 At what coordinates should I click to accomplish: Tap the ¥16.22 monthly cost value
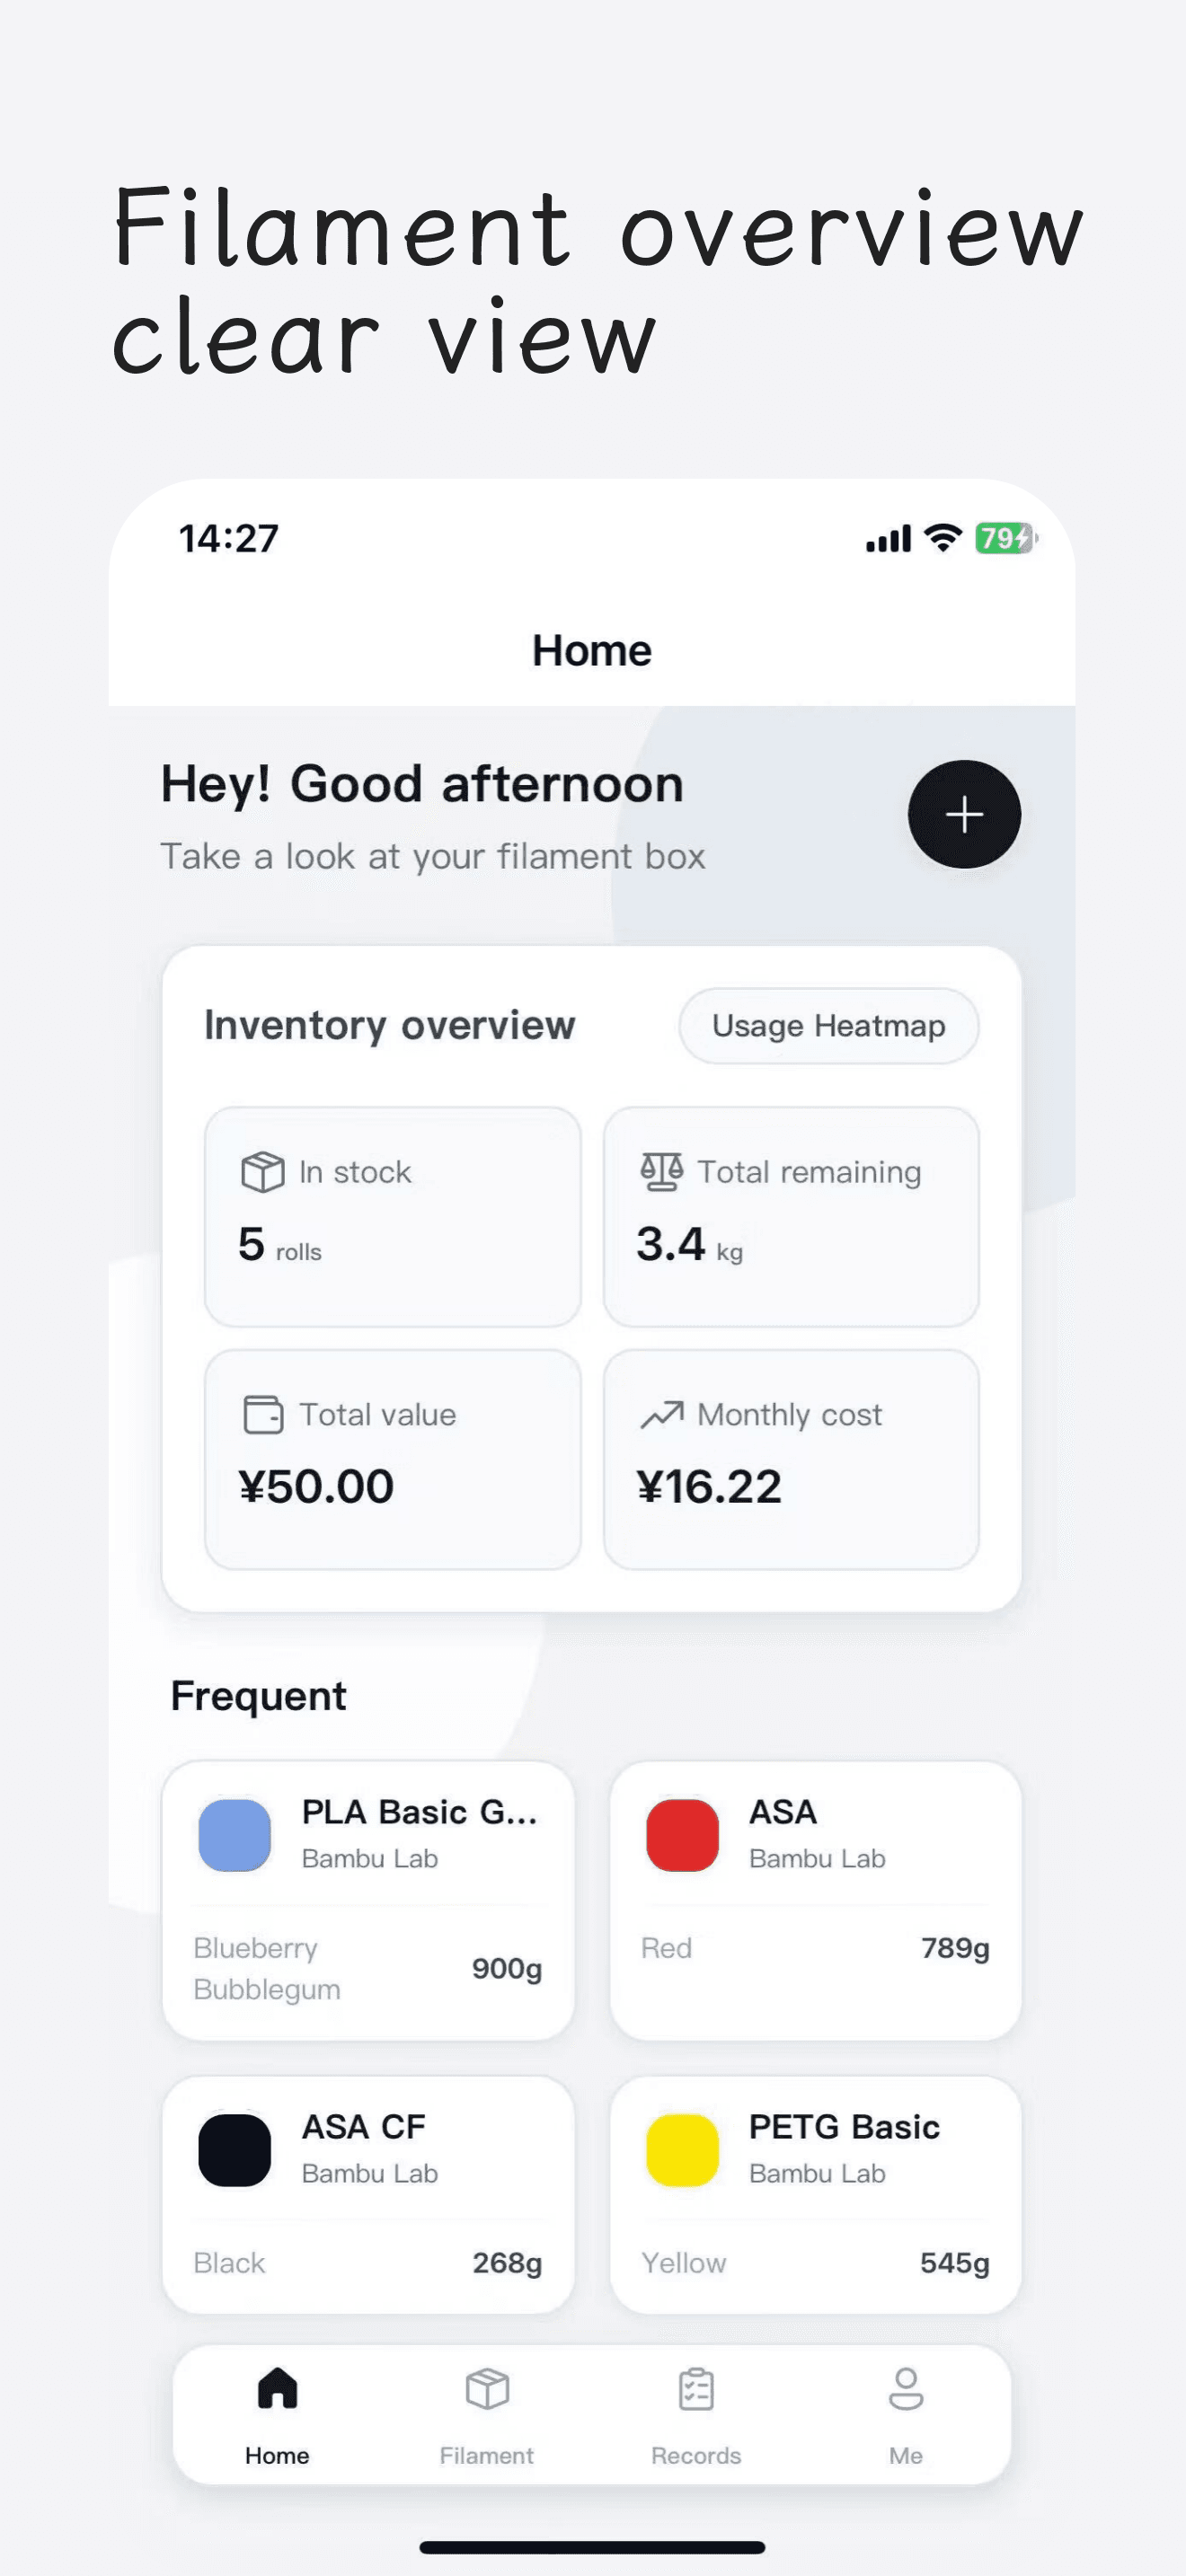point(709,1486)
